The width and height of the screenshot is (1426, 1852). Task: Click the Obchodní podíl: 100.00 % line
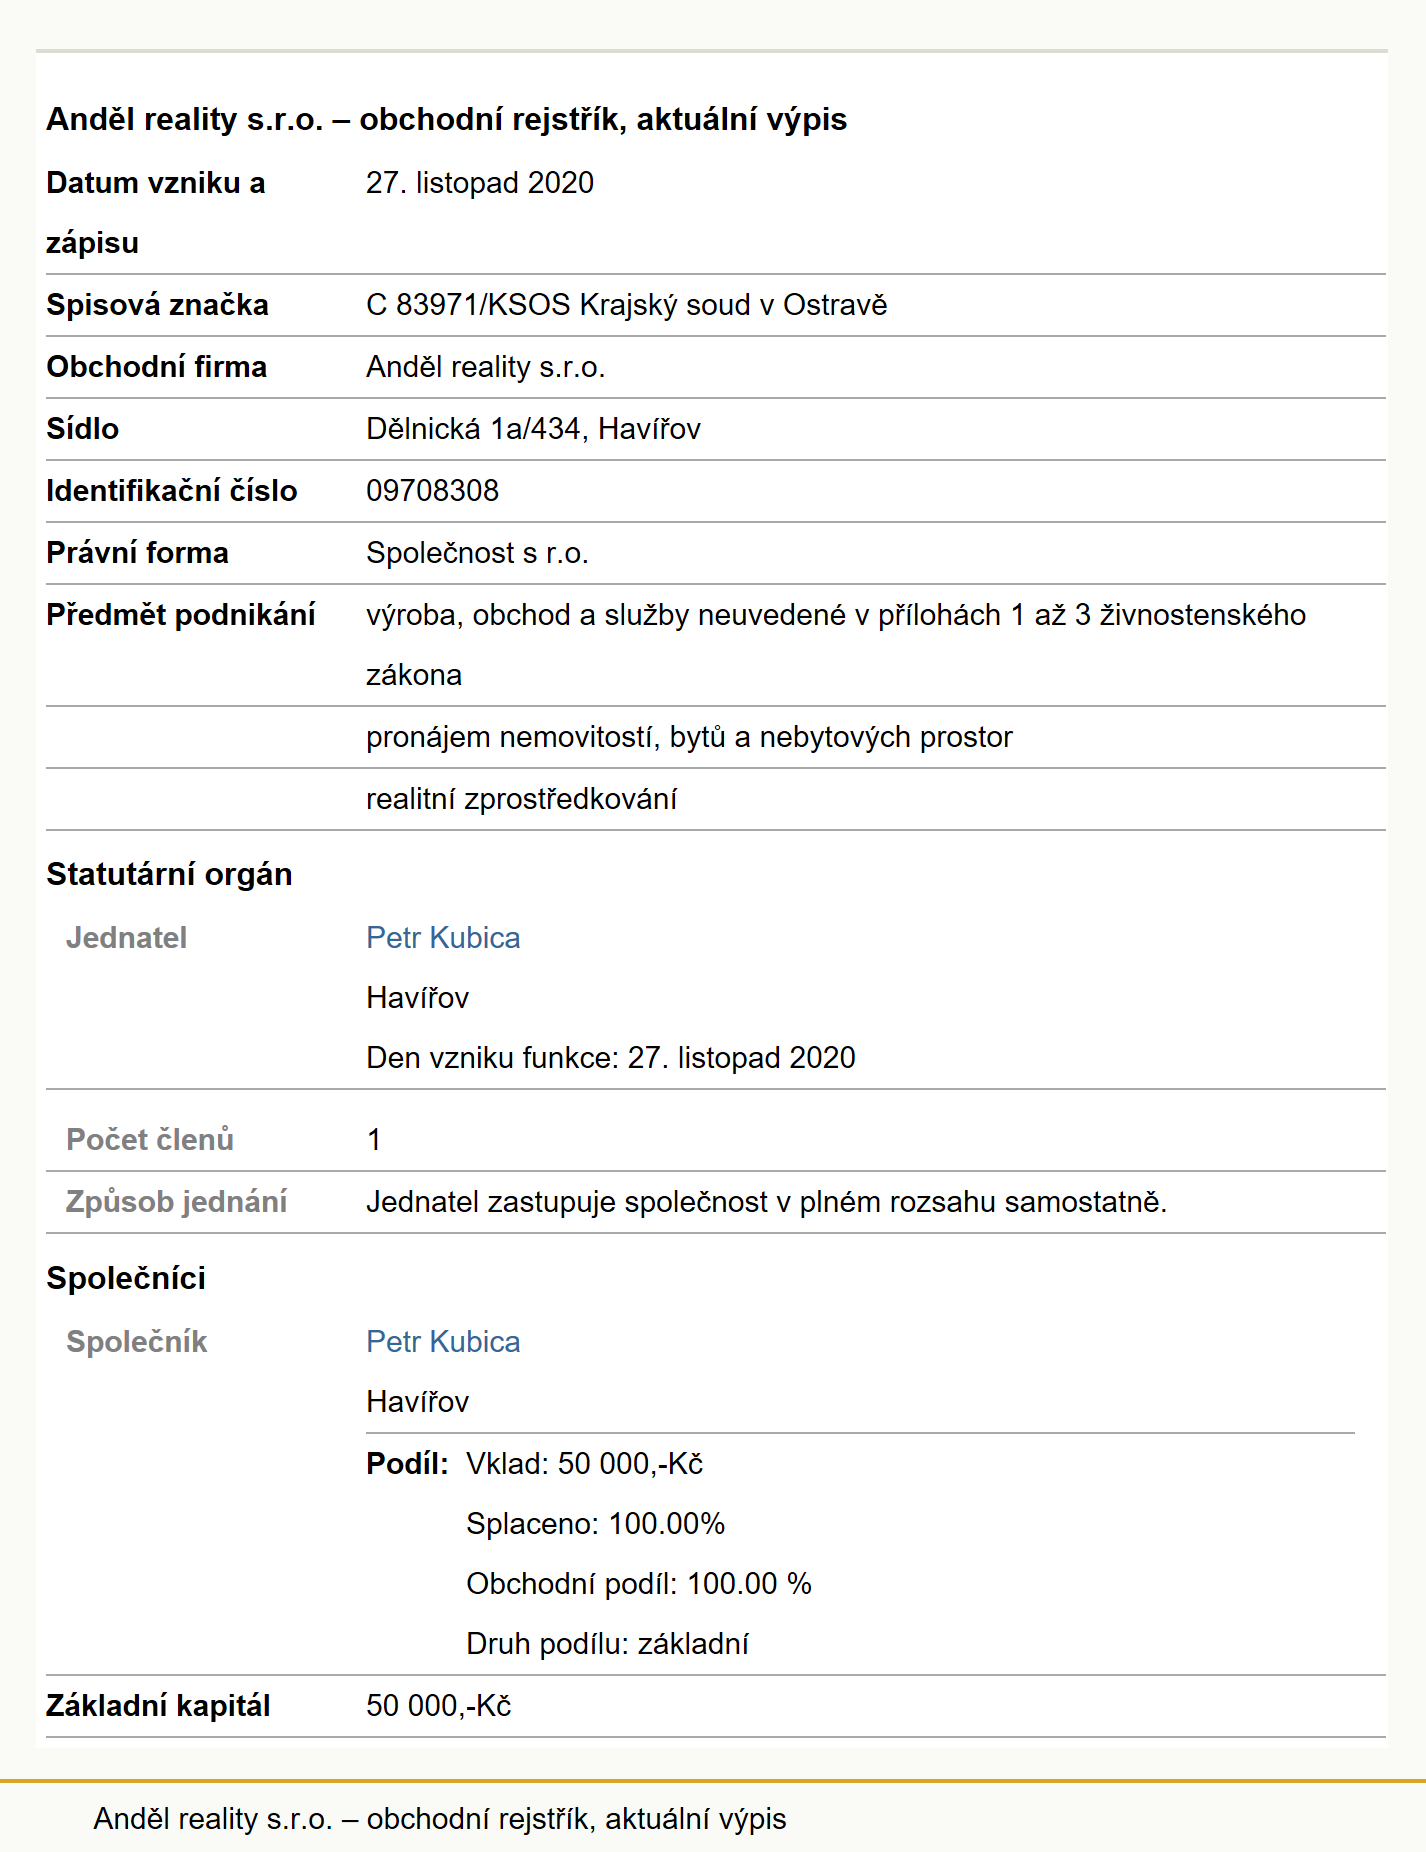(638, 1584)
